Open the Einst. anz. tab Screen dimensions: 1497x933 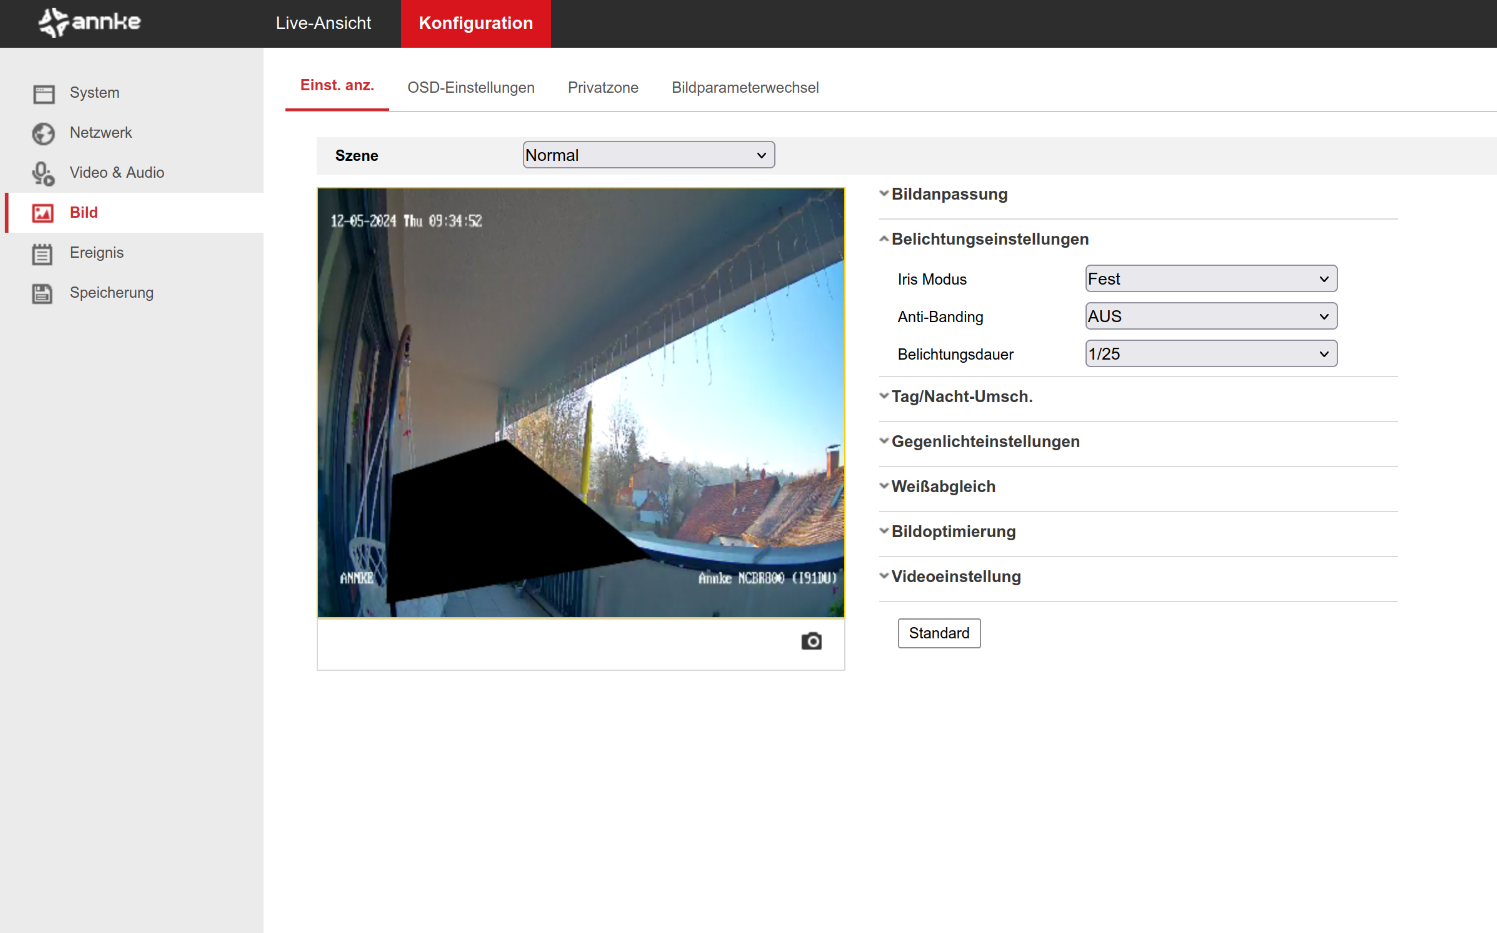pos(337,86)
